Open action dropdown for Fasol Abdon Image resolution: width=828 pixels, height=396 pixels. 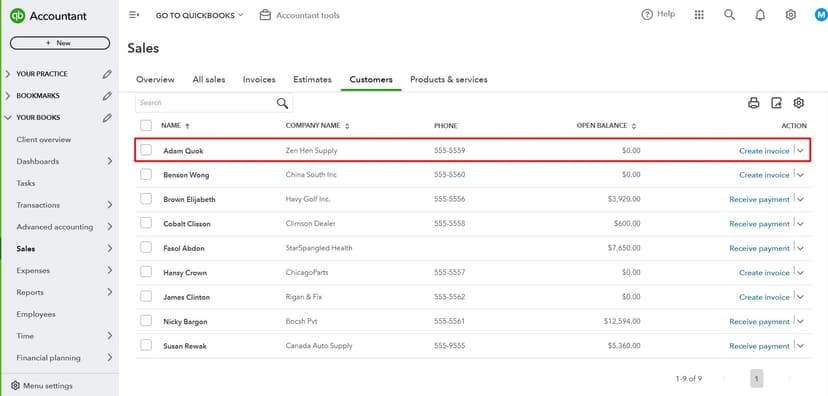801,248
